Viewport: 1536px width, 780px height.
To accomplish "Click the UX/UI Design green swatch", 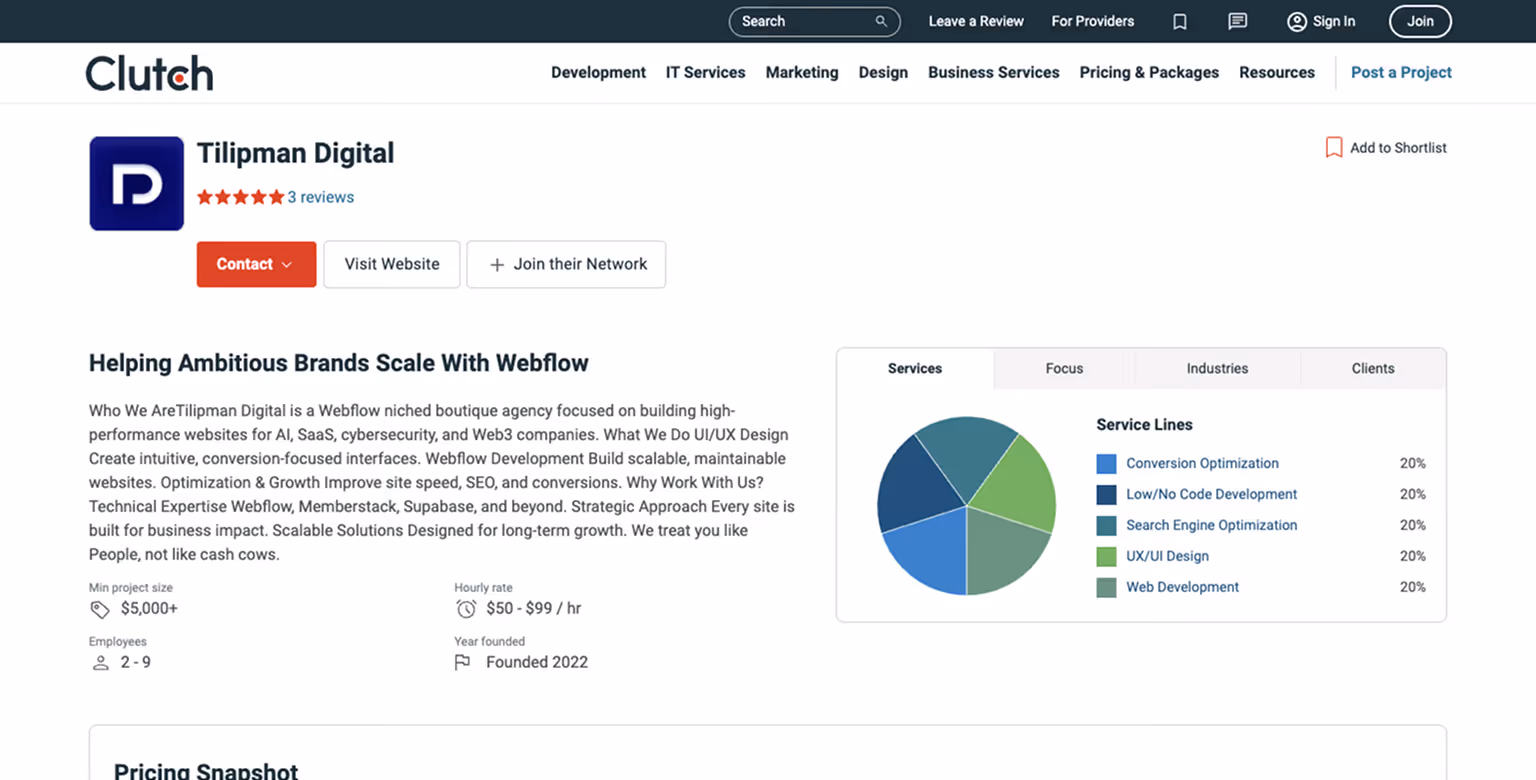I will 1106,557.
